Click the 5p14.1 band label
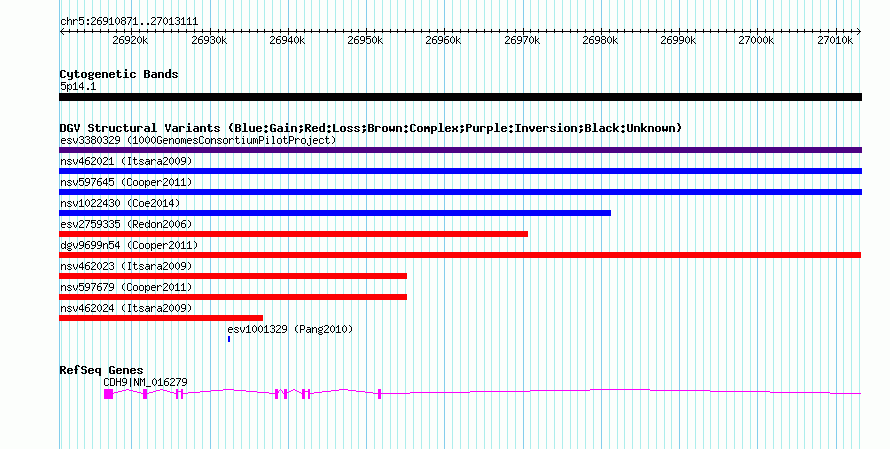 point(78,86)
